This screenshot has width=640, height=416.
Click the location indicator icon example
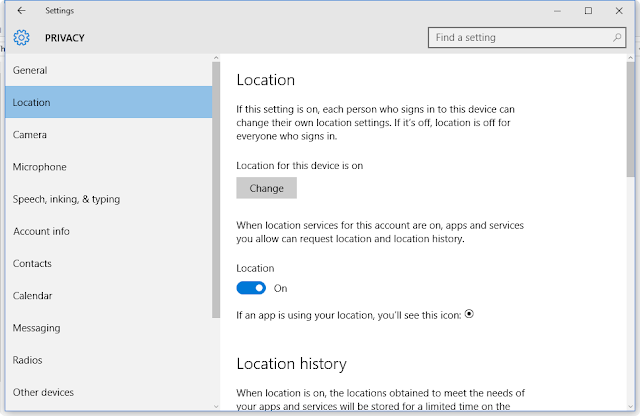click(x=469, y=314)
